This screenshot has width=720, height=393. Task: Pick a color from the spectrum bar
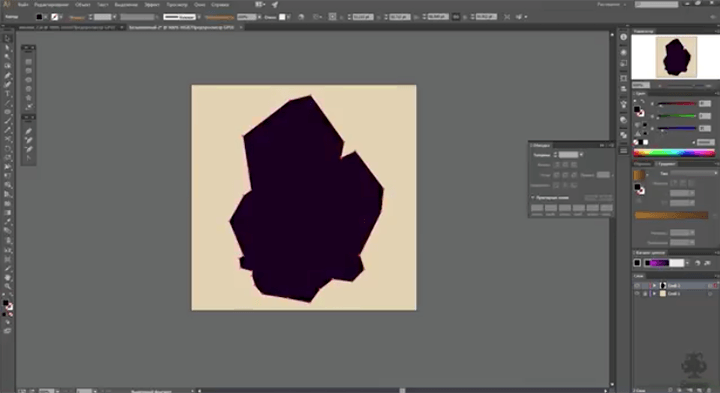coord(674,153)
